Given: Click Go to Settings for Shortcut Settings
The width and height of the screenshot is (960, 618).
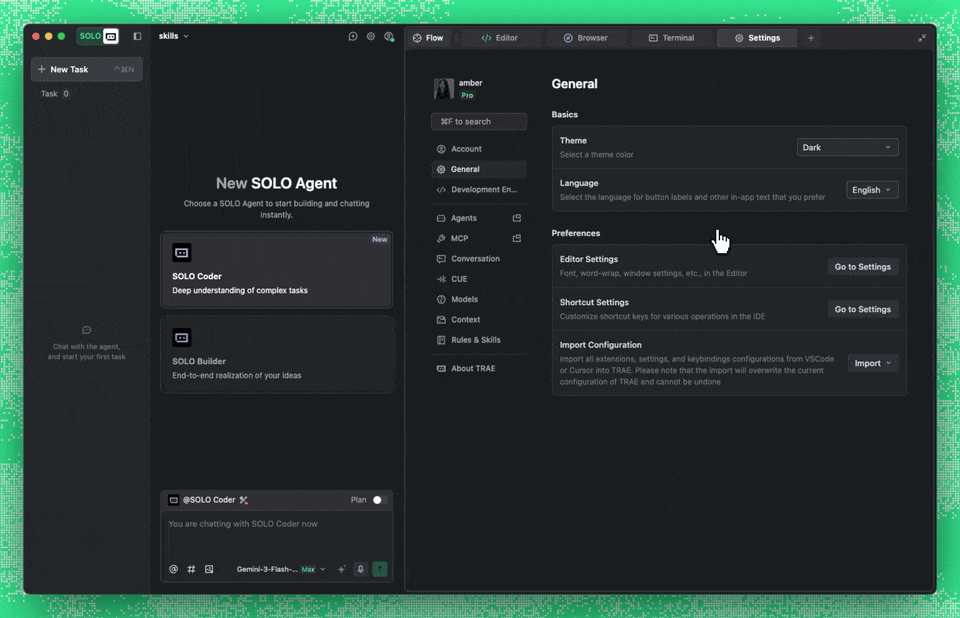Looking at the screenshot, I should pyautogui.click(x=863, y=309).
